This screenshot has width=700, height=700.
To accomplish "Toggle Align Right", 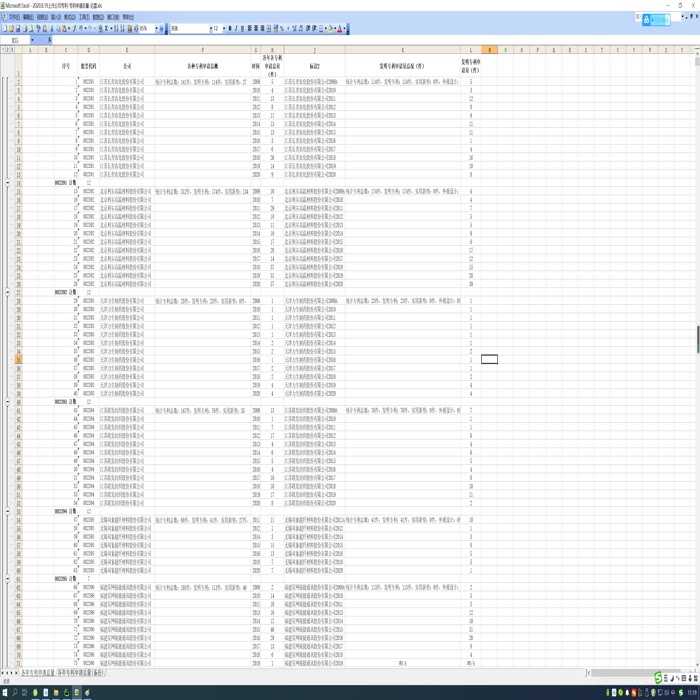I will point(262,29).
